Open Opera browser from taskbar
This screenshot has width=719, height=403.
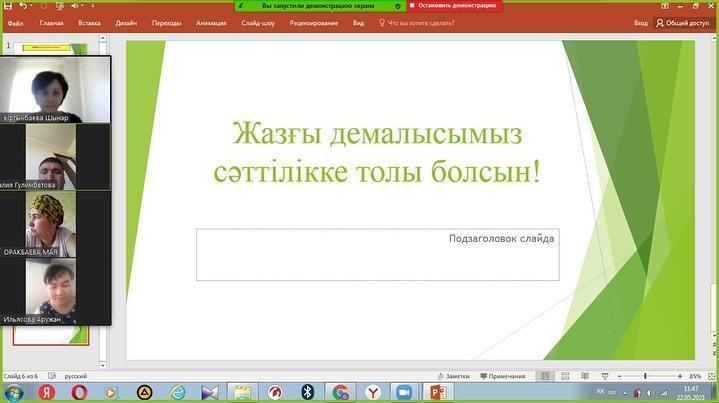[x=79, y=392]
